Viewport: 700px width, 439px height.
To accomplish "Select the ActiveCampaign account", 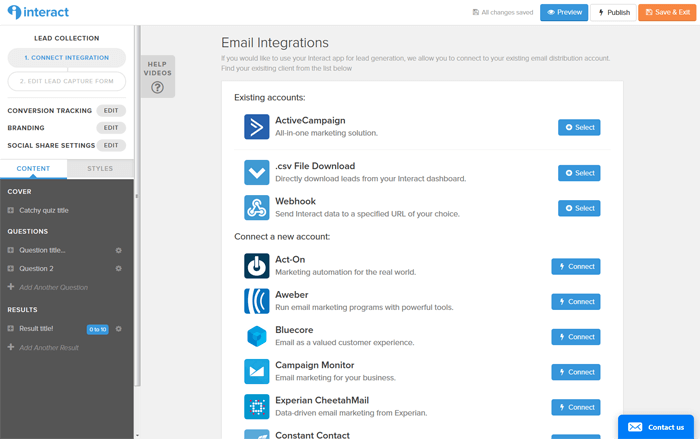I will (579, 127).
